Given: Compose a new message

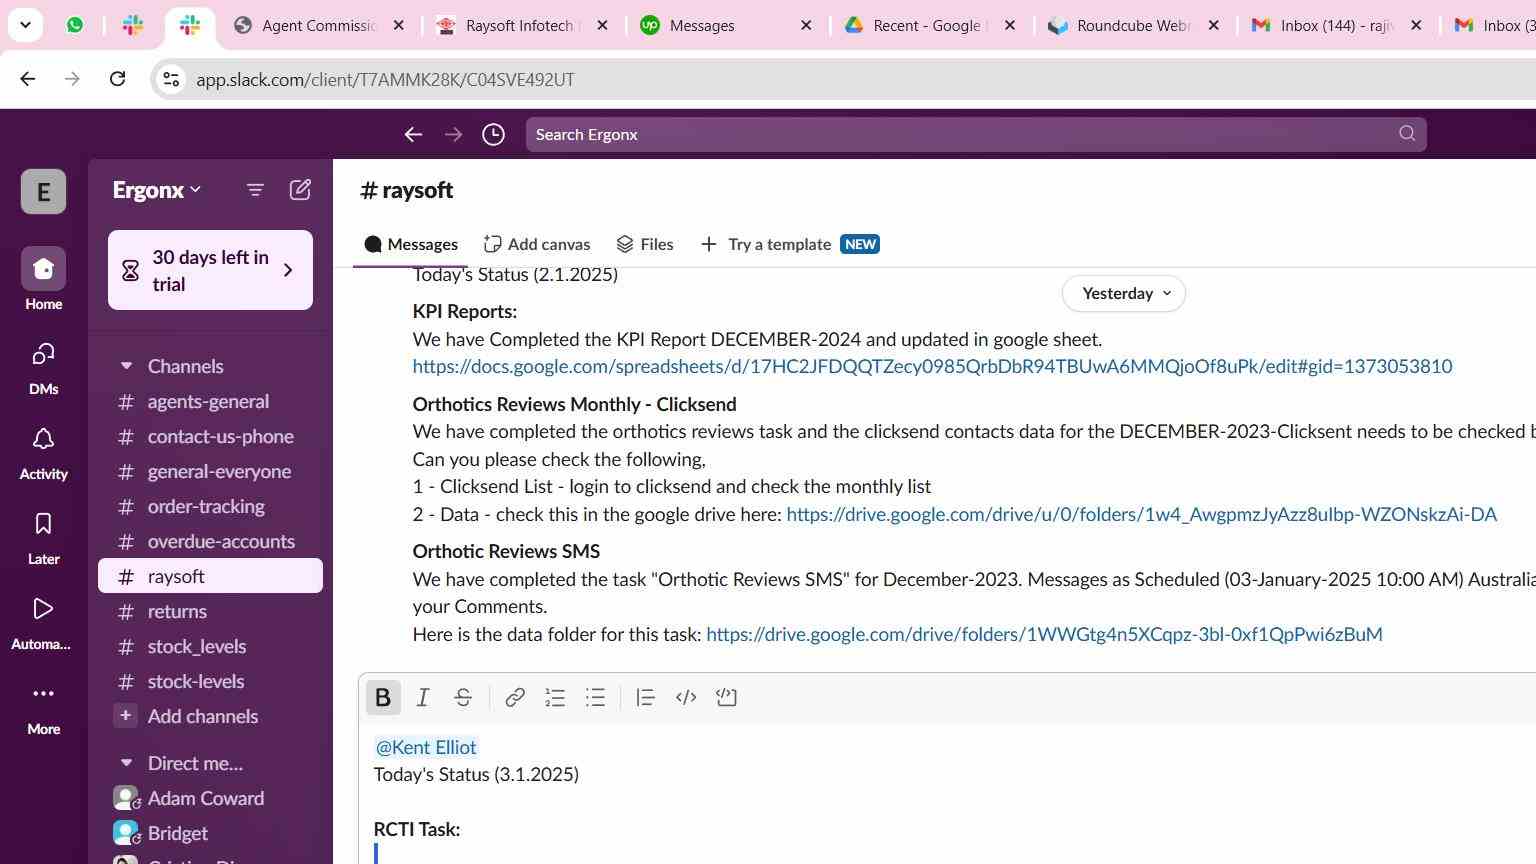Looking at the screenshot, I should pyautogui.click(x=300, y=190).
